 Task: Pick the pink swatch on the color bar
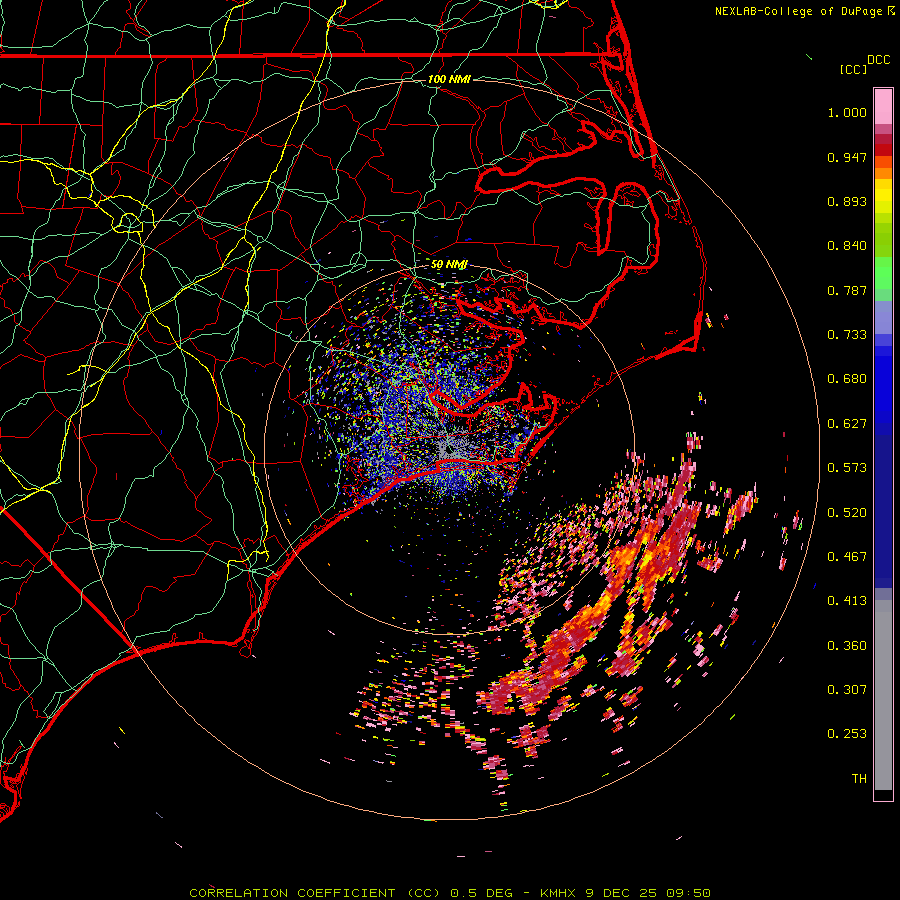point(883,107)
